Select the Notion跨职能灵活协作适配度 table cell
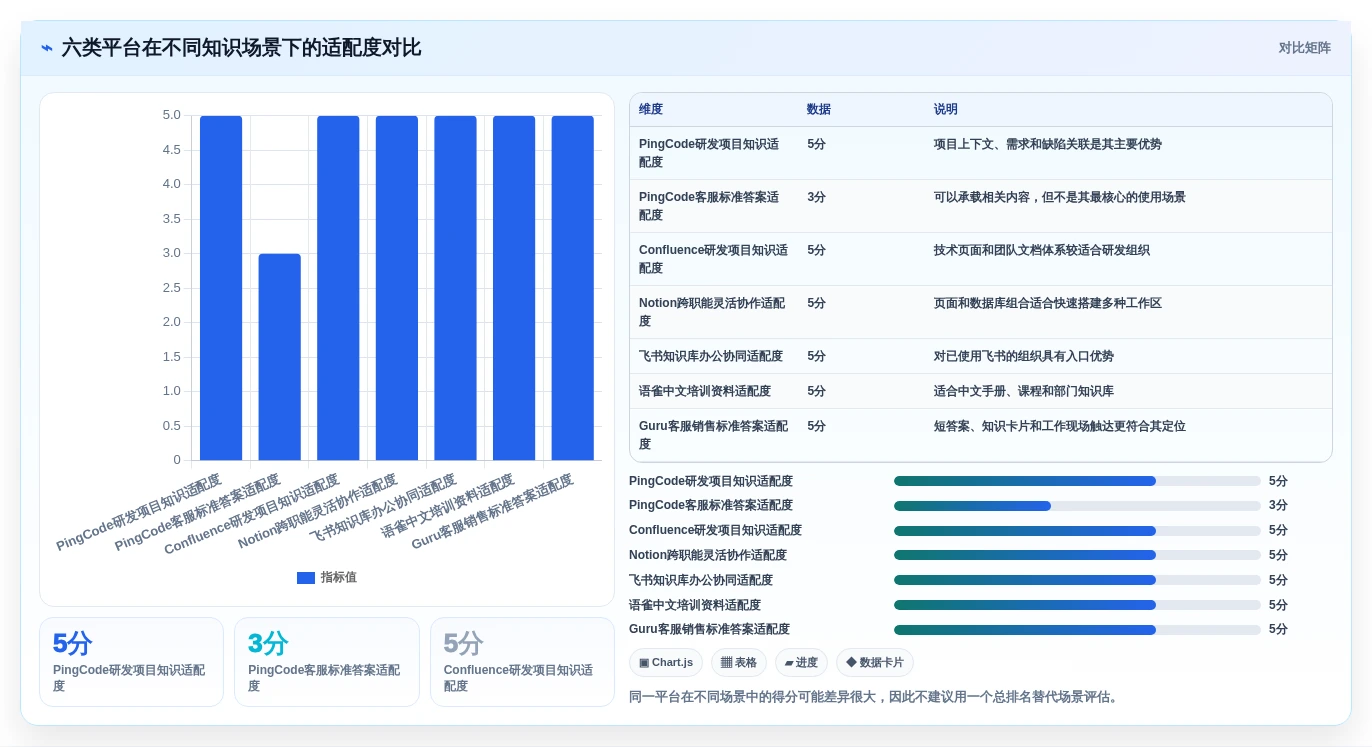This screenshot has height=747, width=1372. 713,312
